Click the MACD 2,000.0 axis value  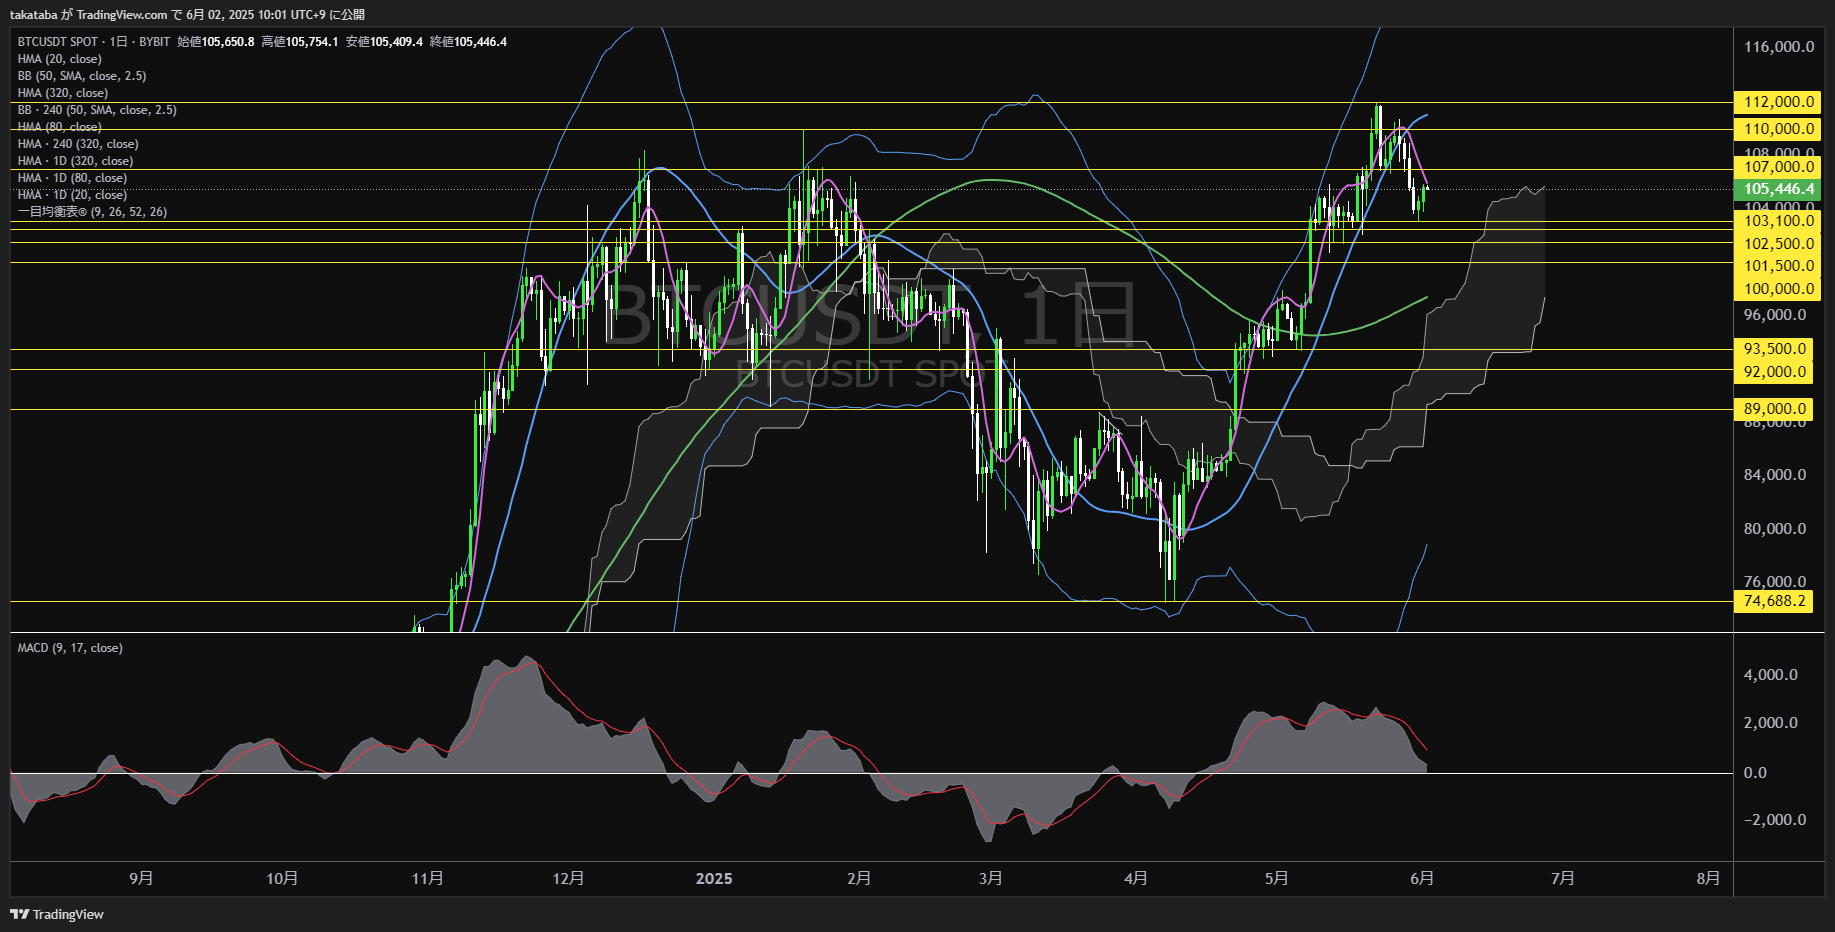click(x=1770, y=723)
